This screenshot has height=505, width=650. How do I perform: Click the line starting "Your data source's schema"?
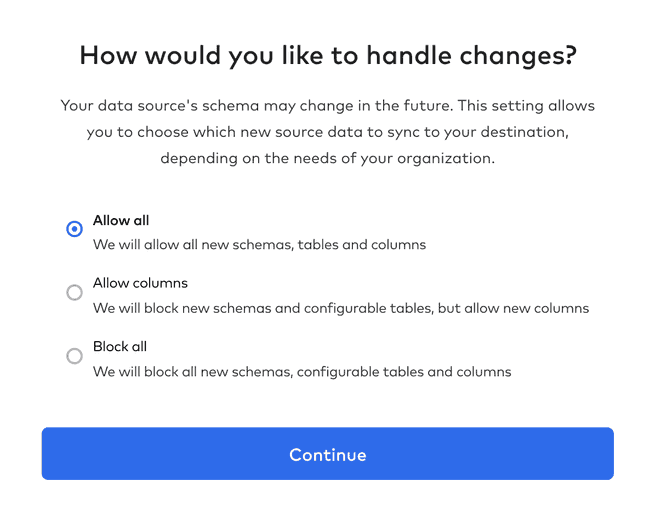point(327,105)
